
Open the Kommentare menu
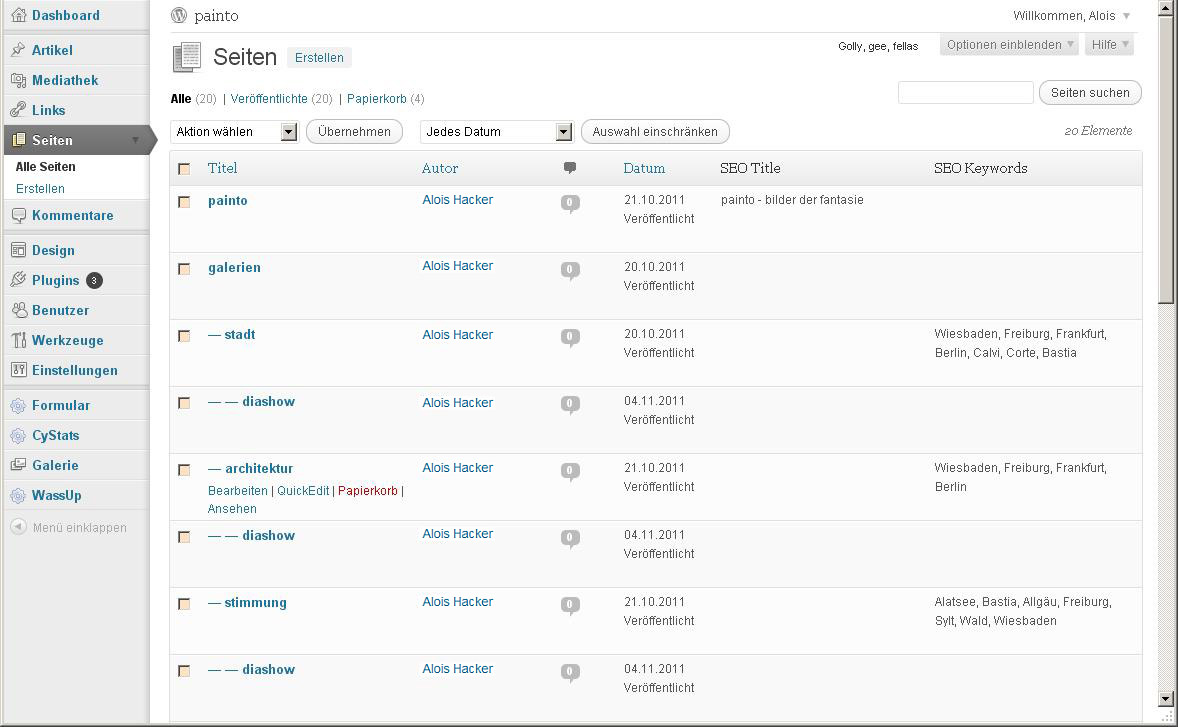click(72, 216)
